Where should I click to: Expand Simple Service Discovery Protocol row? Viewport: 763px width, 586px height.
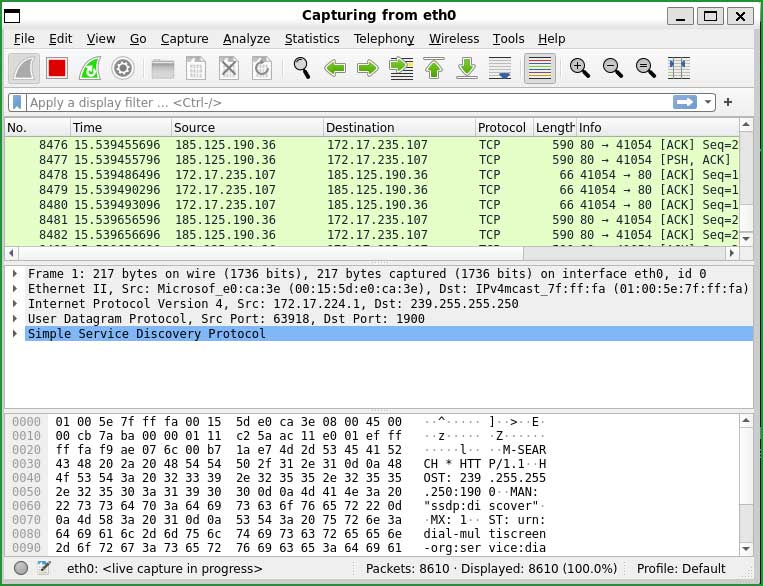[x=15, y=334]
